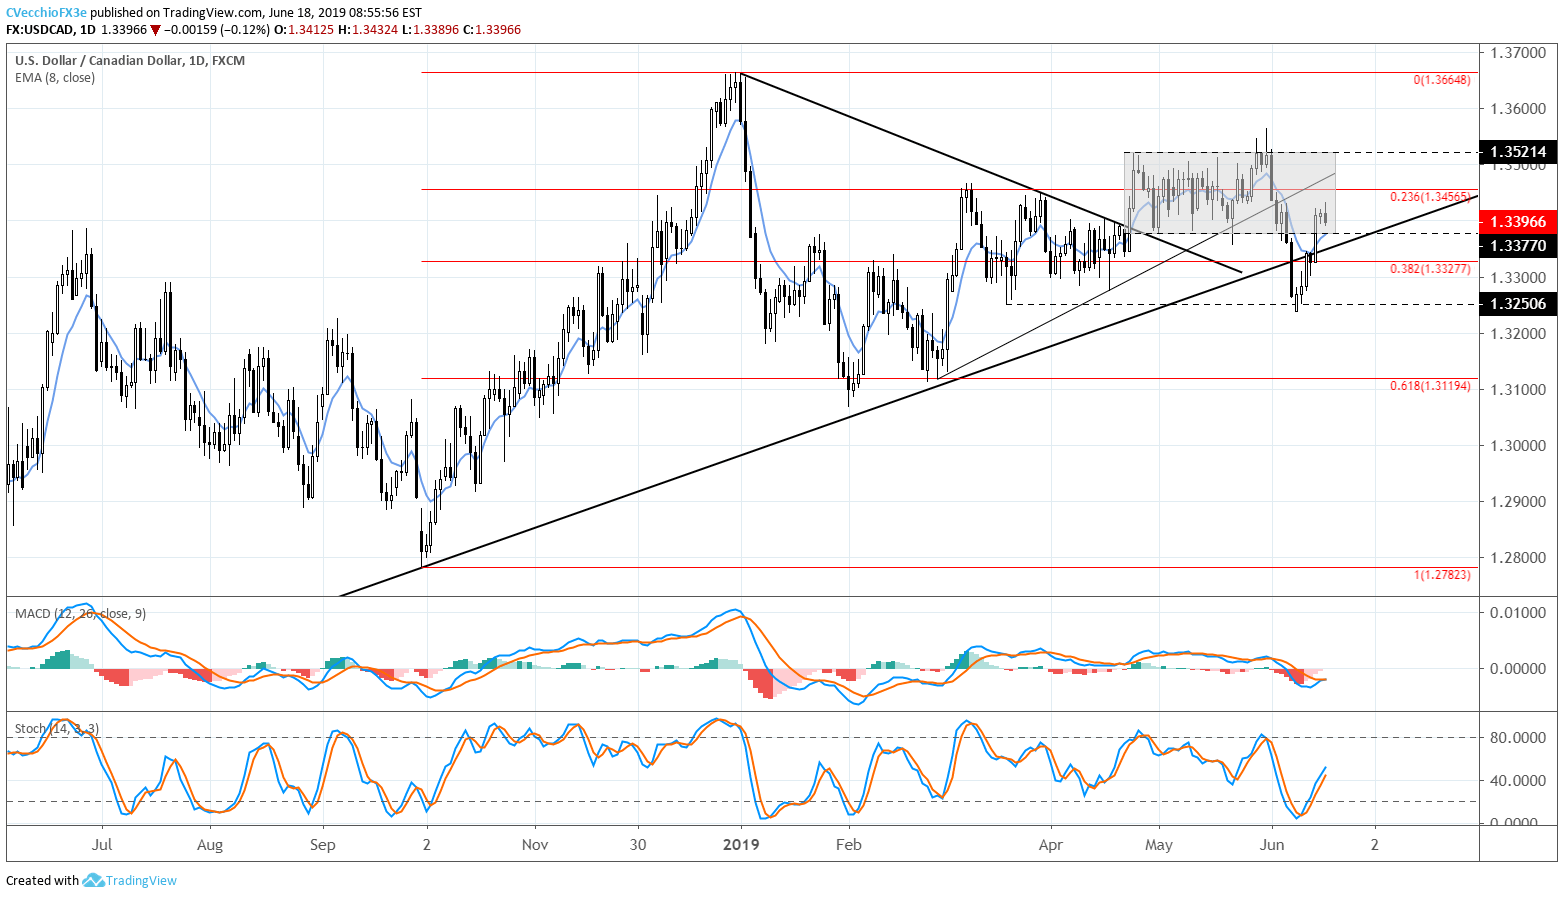Click the bold 2019 time axis label
The height and width of the screenshot is (898, 1564).
(741, 844)
